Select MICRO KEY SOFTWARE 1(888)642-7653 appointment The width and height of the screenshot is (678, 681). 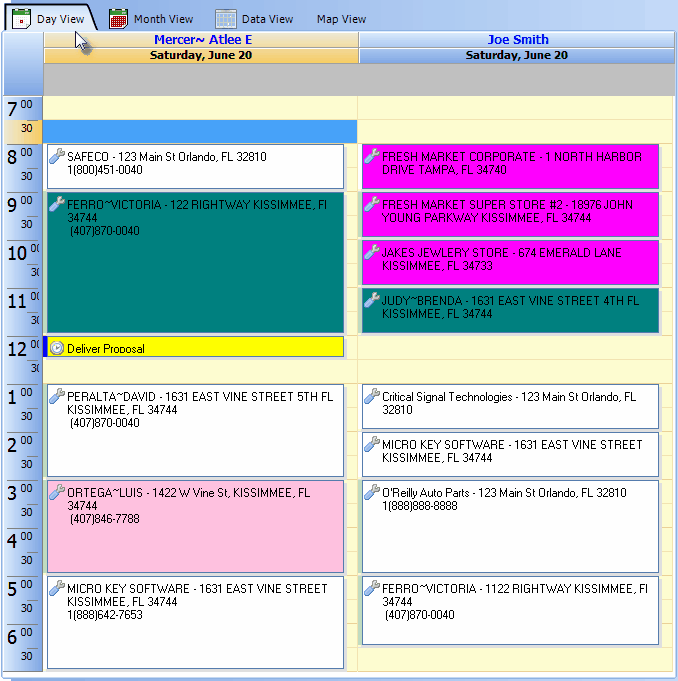pyautogui.click(x=195, y=622)
